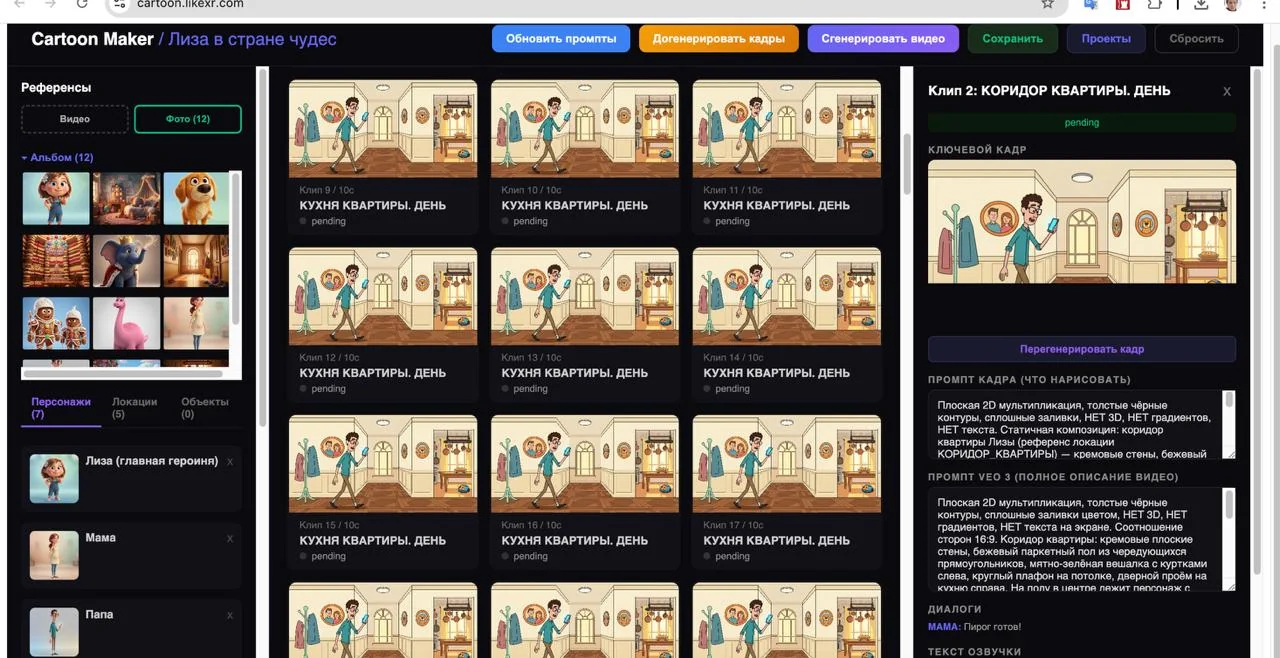This screenshot has height=658, width=1280.
Task: Select Лиза character avatar thumbnail
Action: point(54,478)
